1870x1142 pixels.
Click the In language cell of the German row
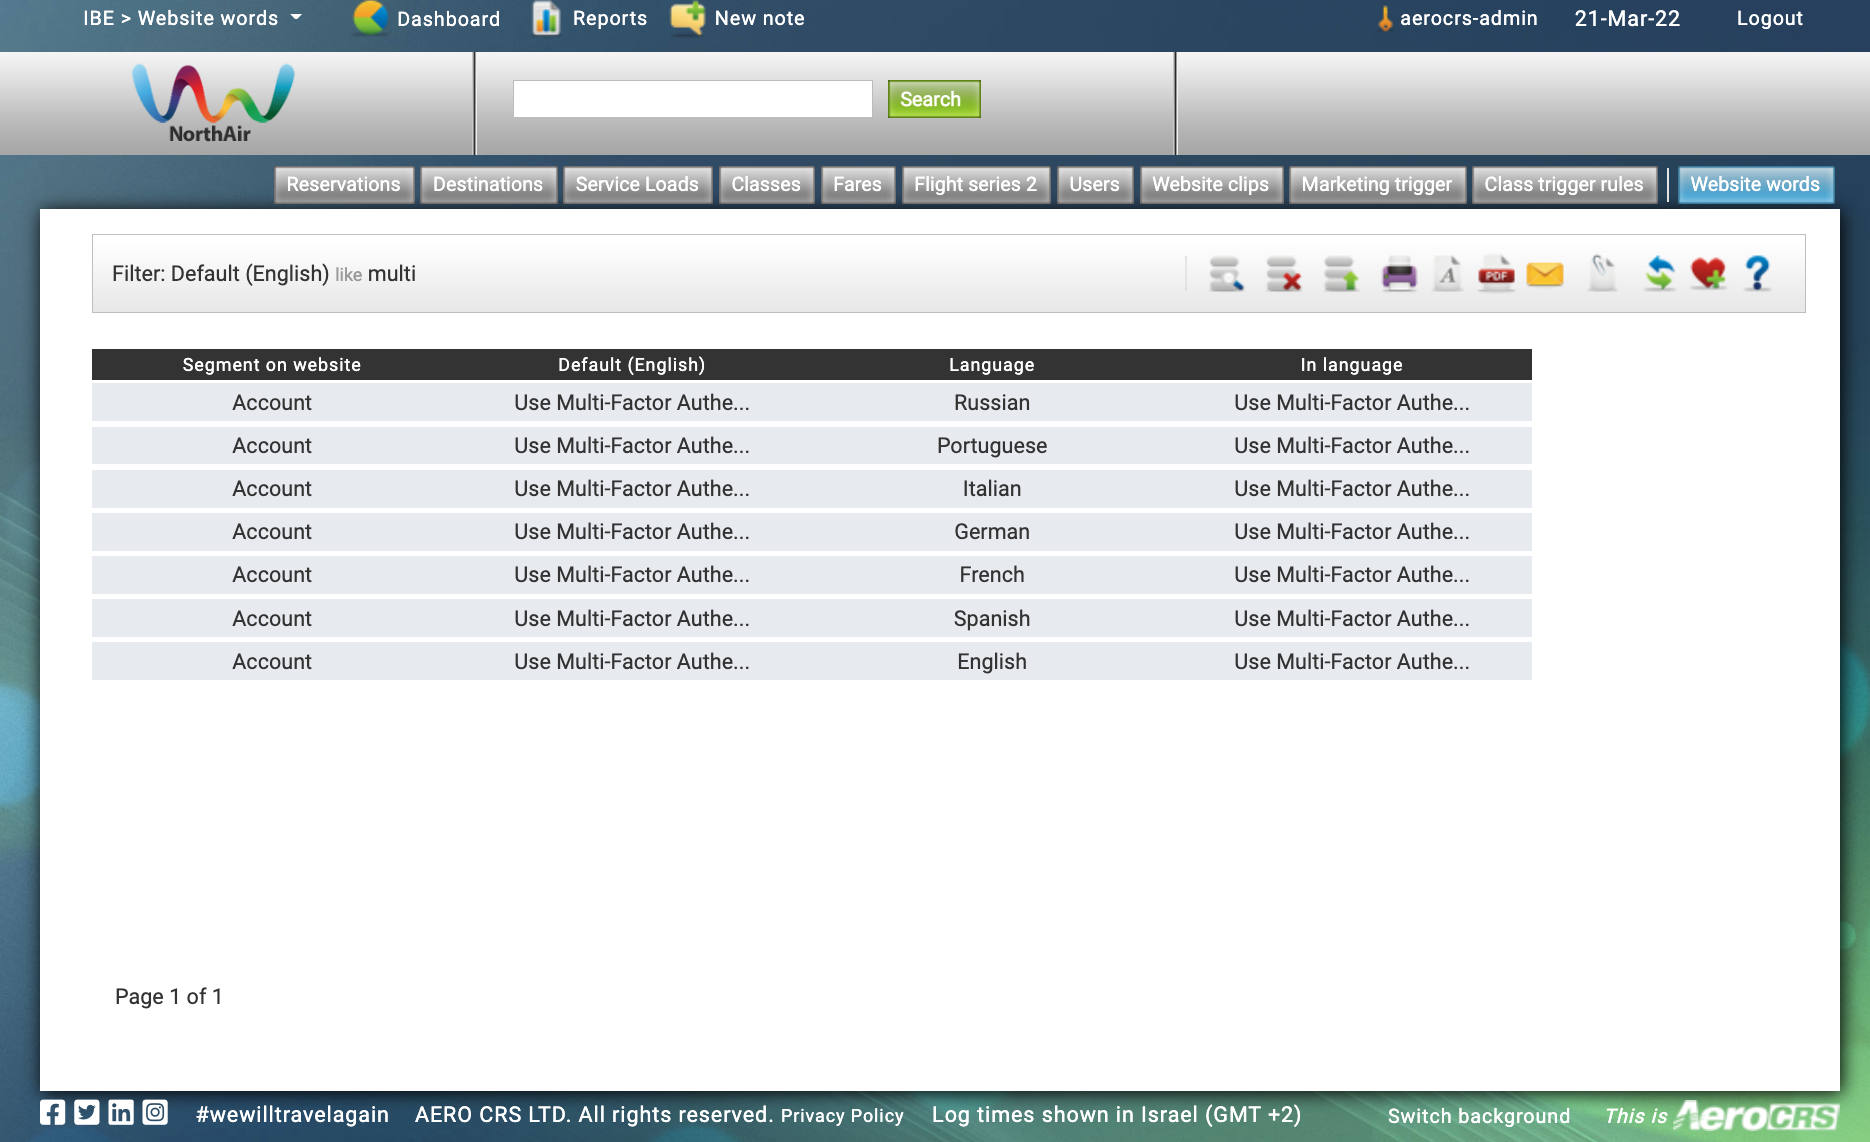(x=1352, y=532)
